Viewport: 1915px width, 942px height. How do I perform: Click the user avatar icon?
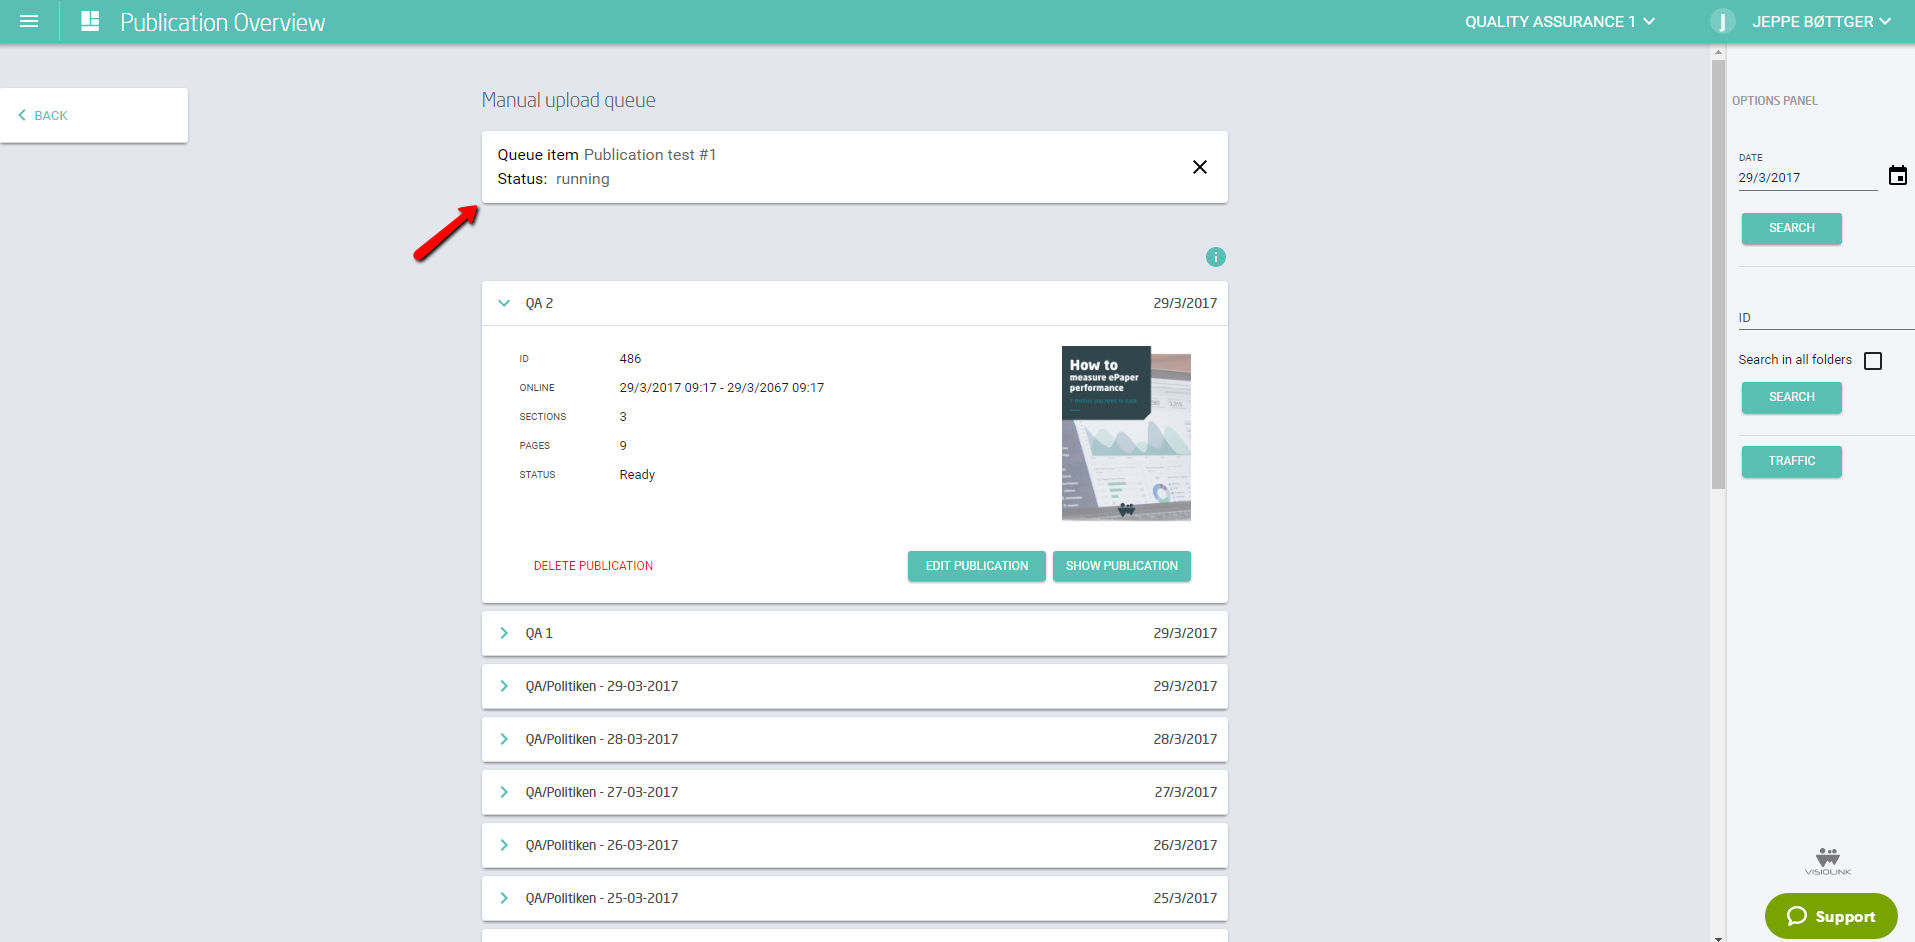coord(1722,21)
